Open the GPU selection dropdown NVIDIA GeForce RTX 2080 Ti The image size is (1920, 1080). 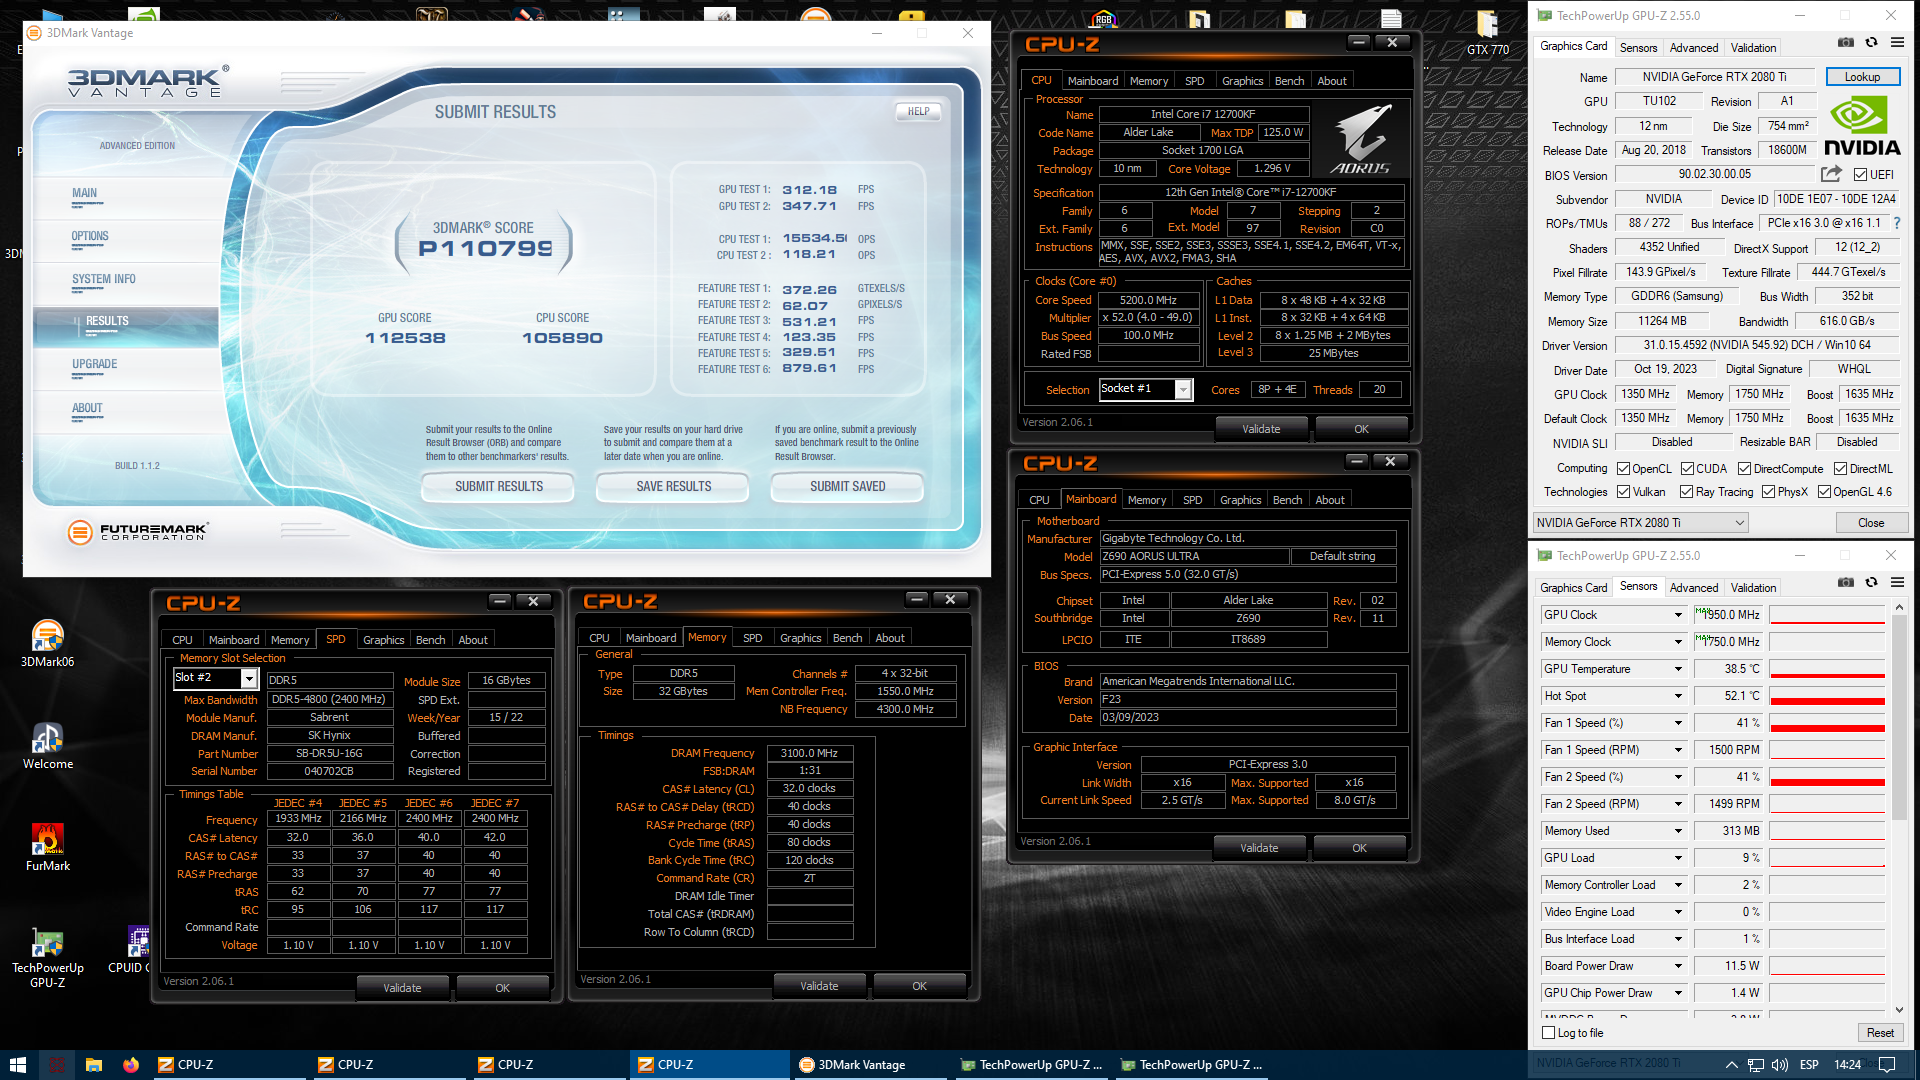pyautogui.click(x=1640, y=522)
